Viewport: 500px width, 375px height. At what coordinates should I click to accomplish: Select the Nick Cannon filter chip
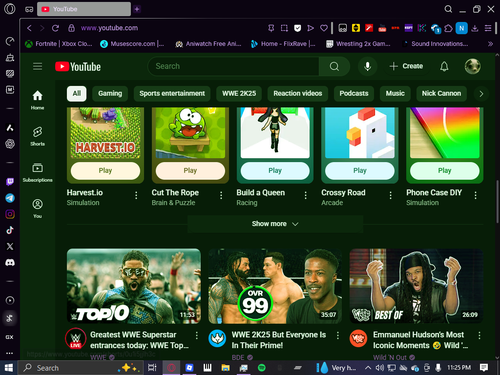pyautogui.click(x=441, y=93)
